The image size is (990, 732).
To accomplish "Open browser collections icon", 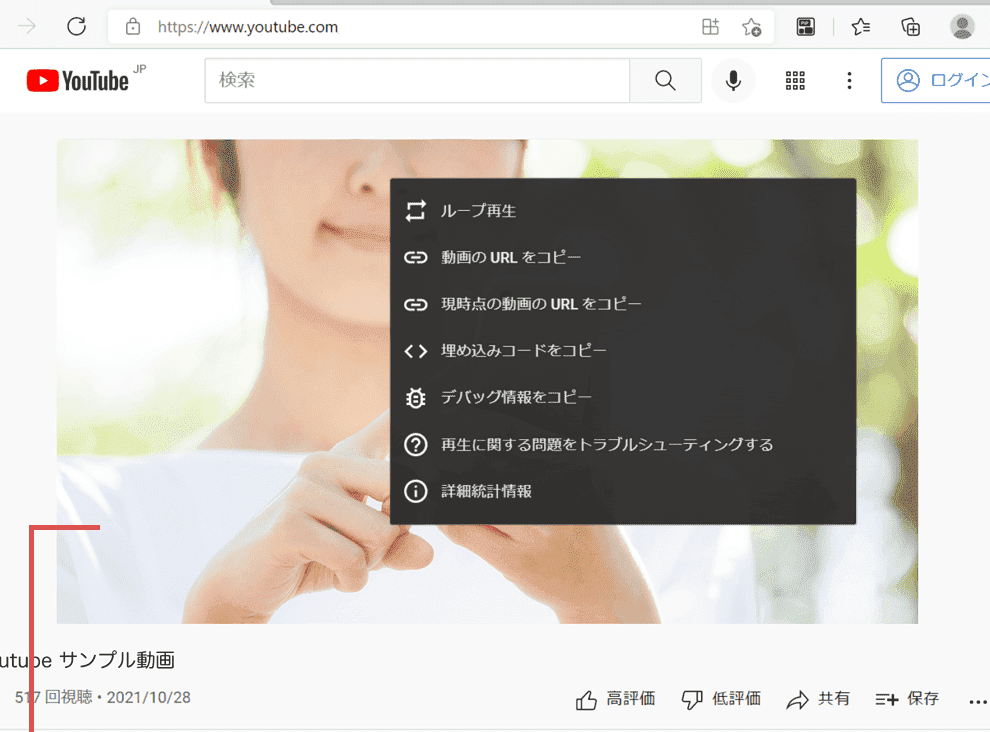I will [910, 27].
